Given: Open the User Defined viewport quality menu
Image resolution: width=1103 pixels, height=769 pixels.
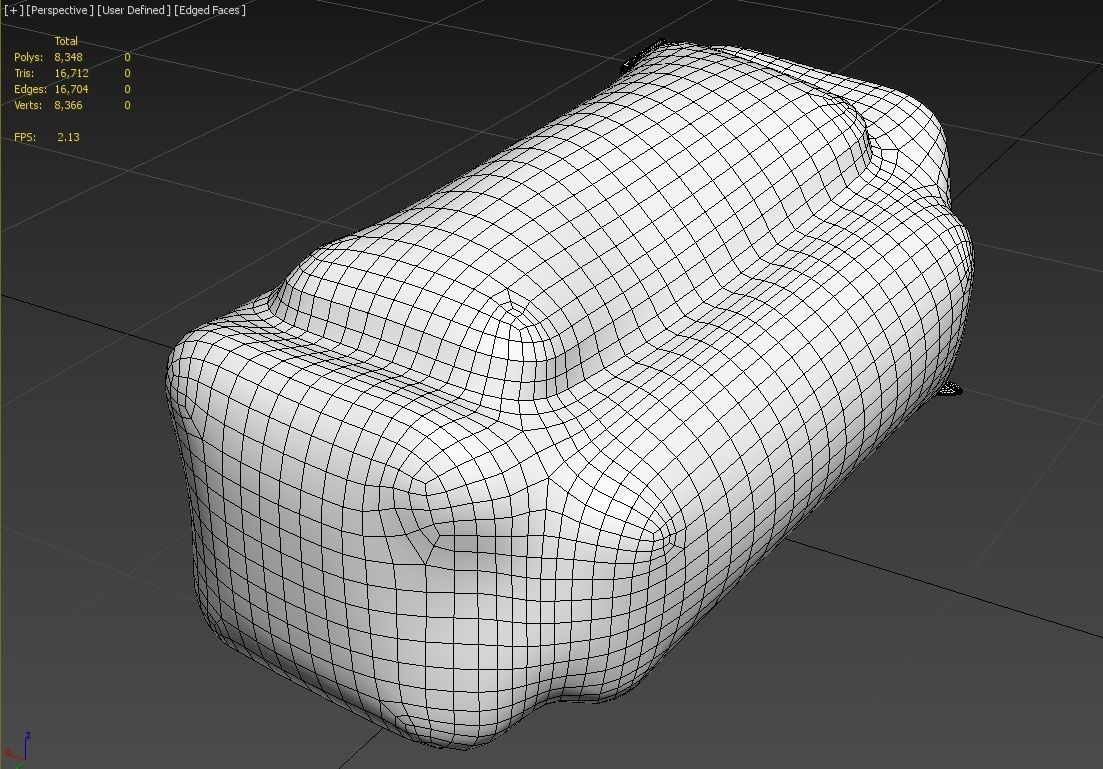Looking at the screenshot, I should [134, 11].
